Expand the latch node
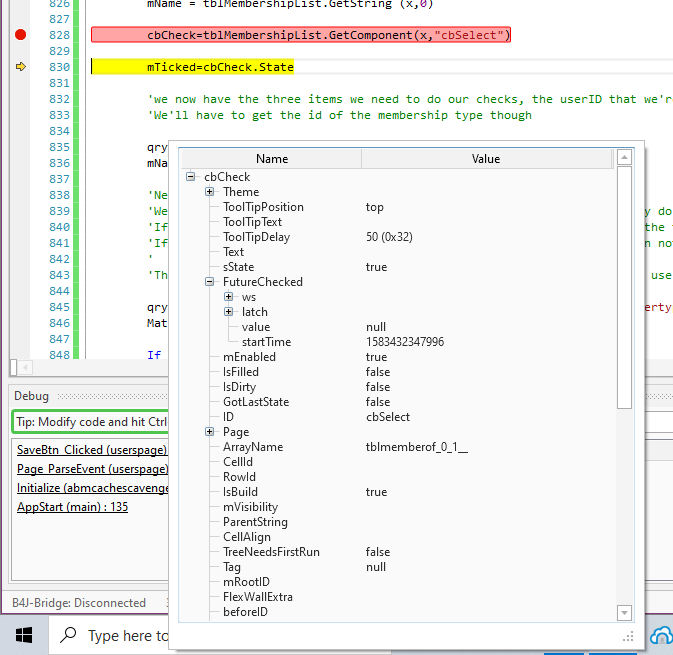673x655 pixels. click(x=228, y=312)
